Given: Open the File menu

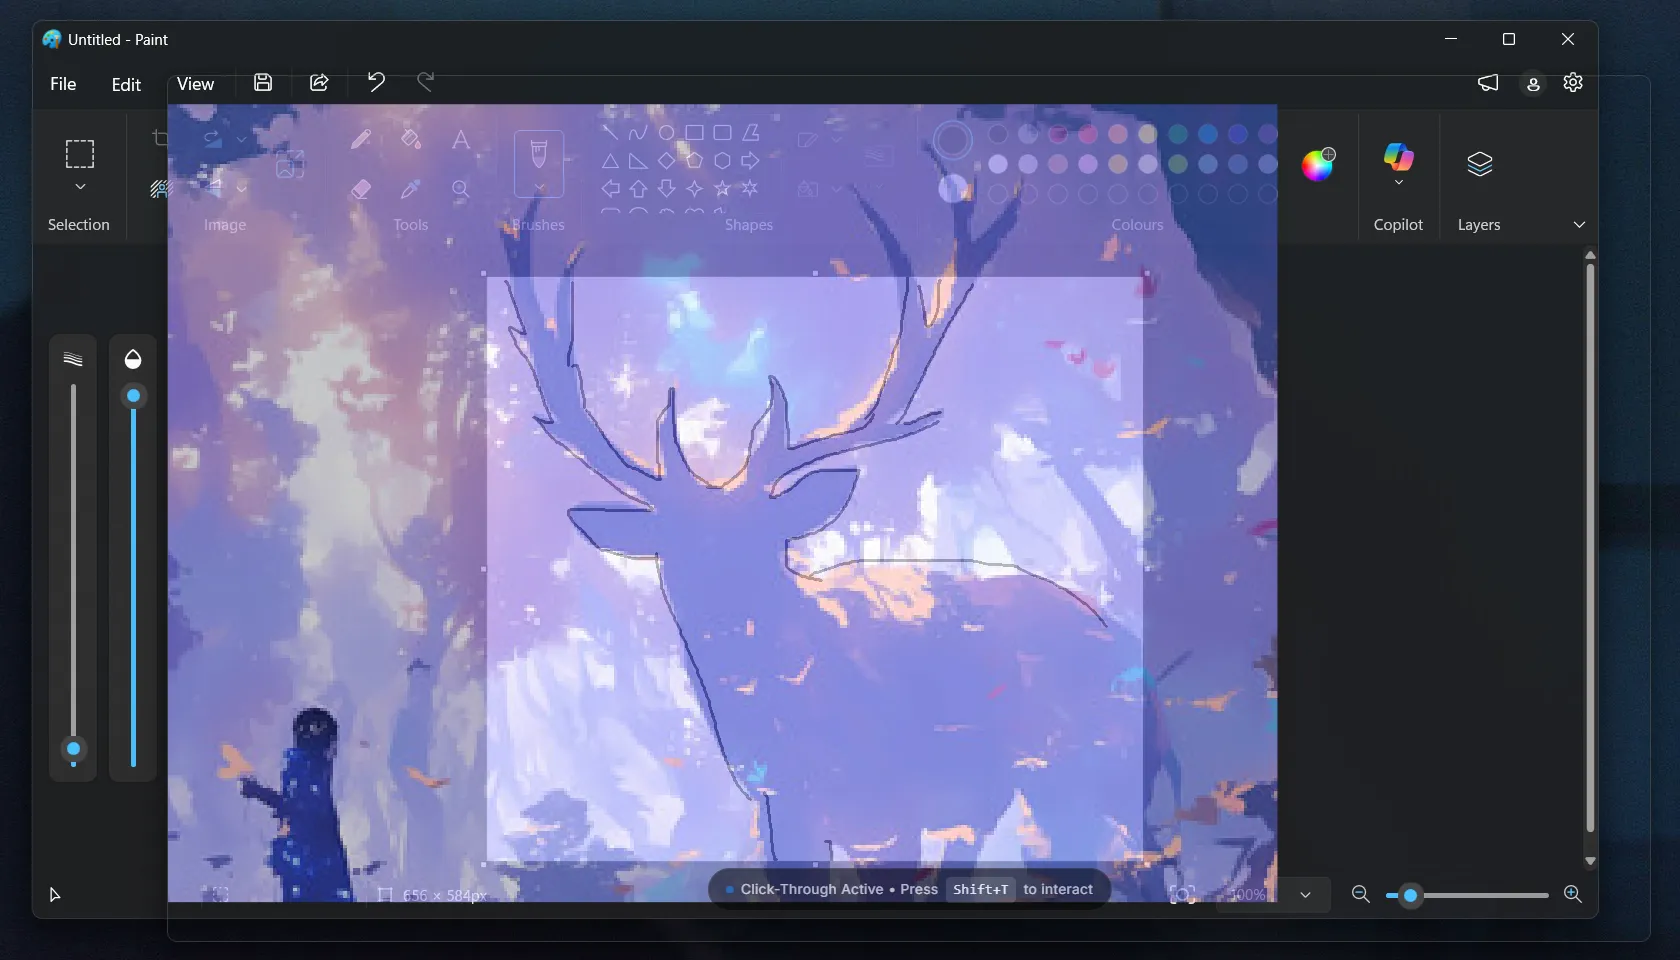Looking at the screenshot, I should [x=63, y=84].
